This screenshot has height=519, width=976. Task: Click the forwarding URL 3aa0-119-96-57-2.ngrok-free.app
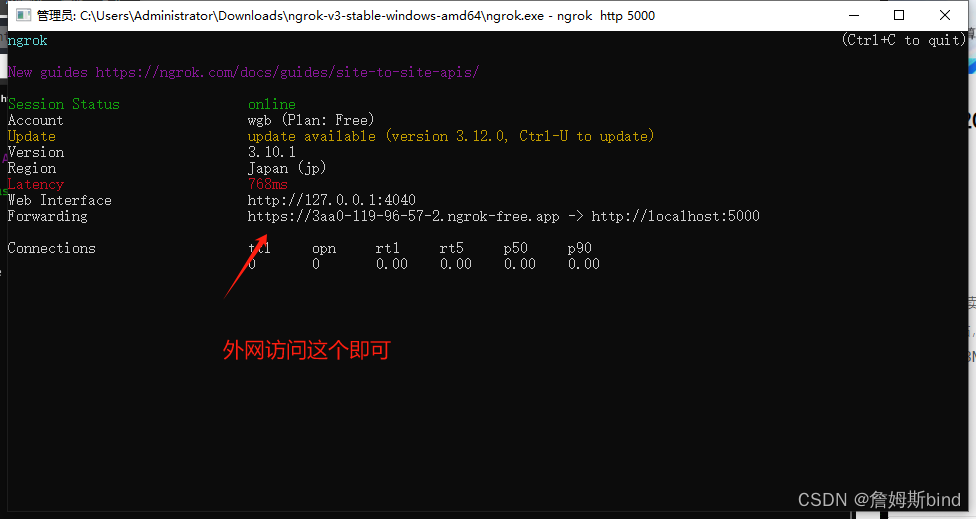403,216
